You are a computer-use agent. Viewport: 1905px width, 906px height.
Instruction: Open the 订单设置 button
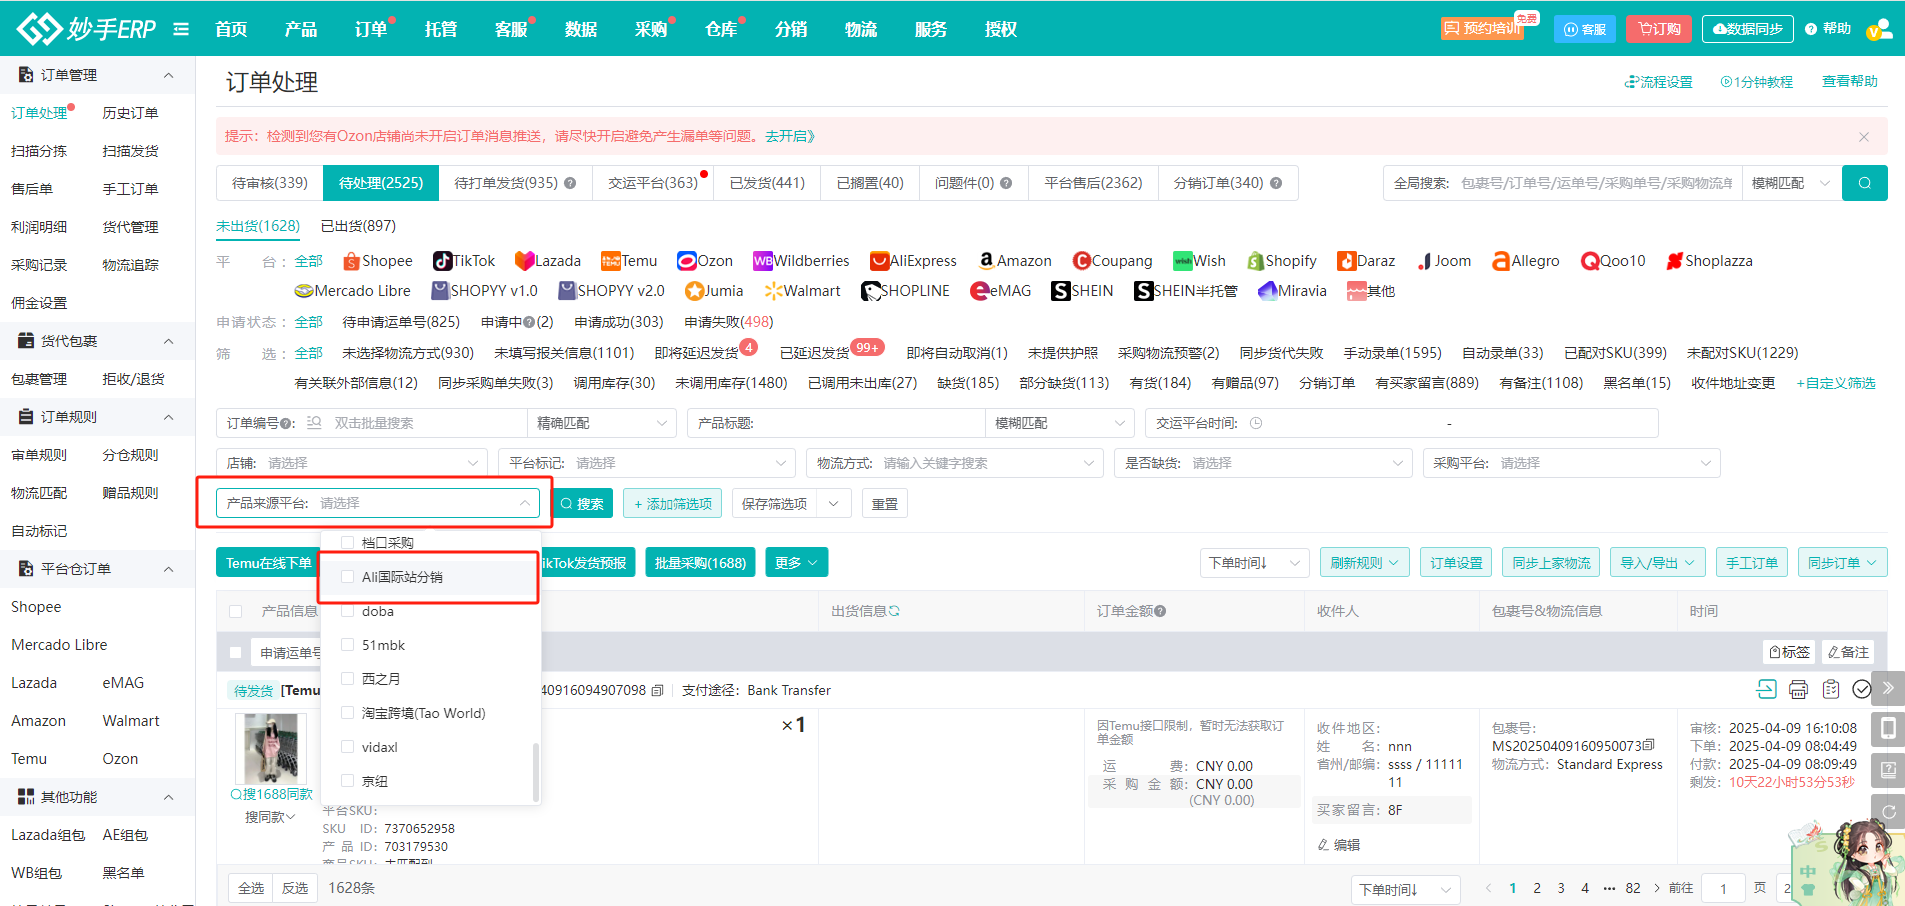[x=1456, y=563]
